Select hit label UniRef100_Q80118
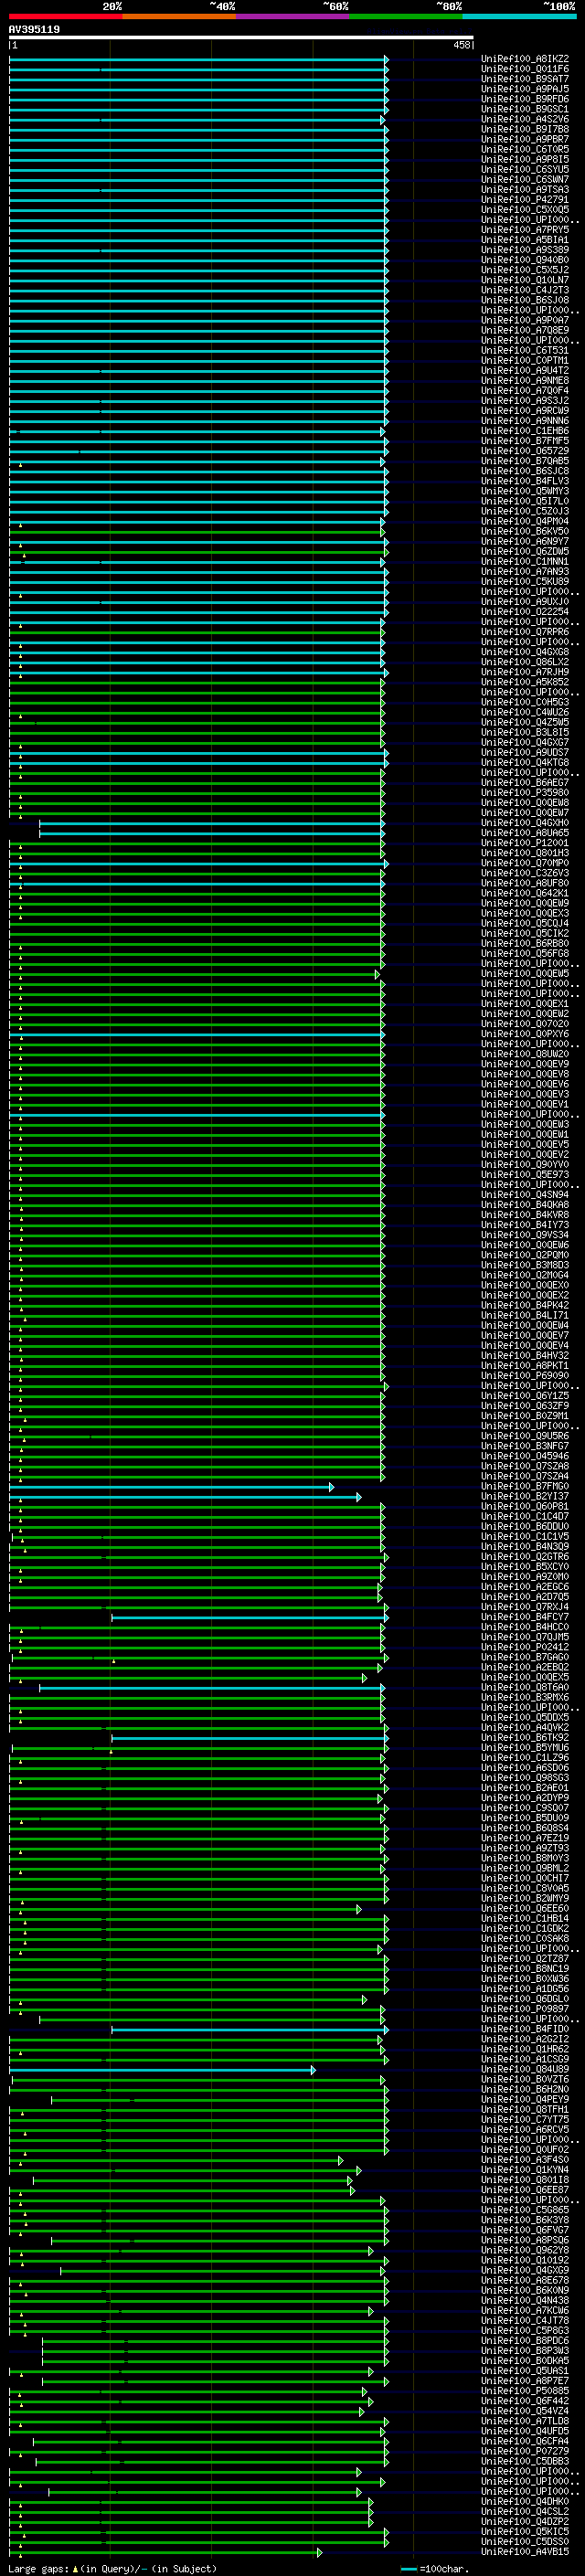Viewport: 585px width, 2576px height. coord(525,2180)
